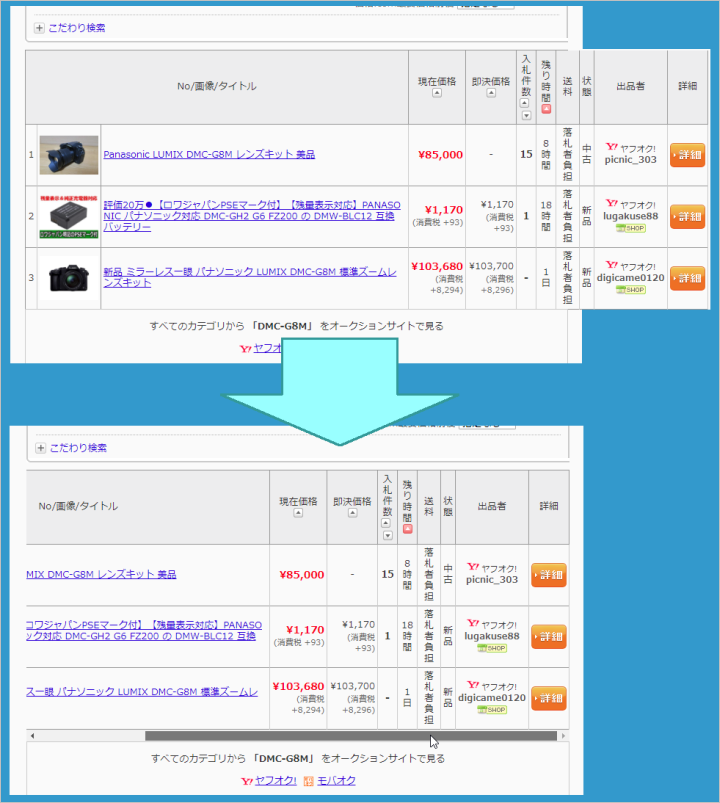Image resolution: width=720 pixels, height=803 pixels.
Task: Click the SHOP badge under digicame0120 in top table
Action: 631,290
